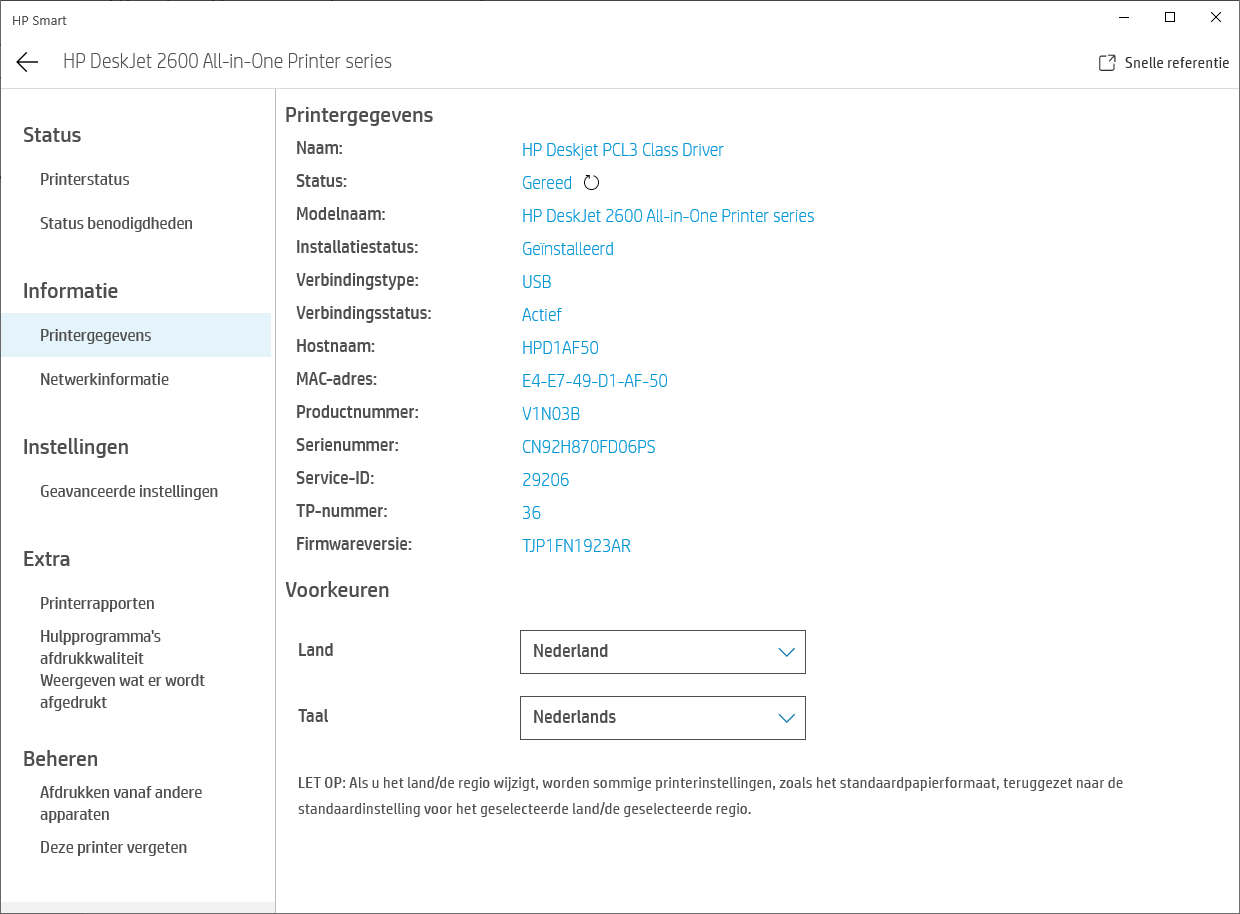Open Weergeven wat er wordt afgedrukt
Image resolution: width=1240 pixels, height=914 pixels.
pyautogui.click(x=122, y=691)
